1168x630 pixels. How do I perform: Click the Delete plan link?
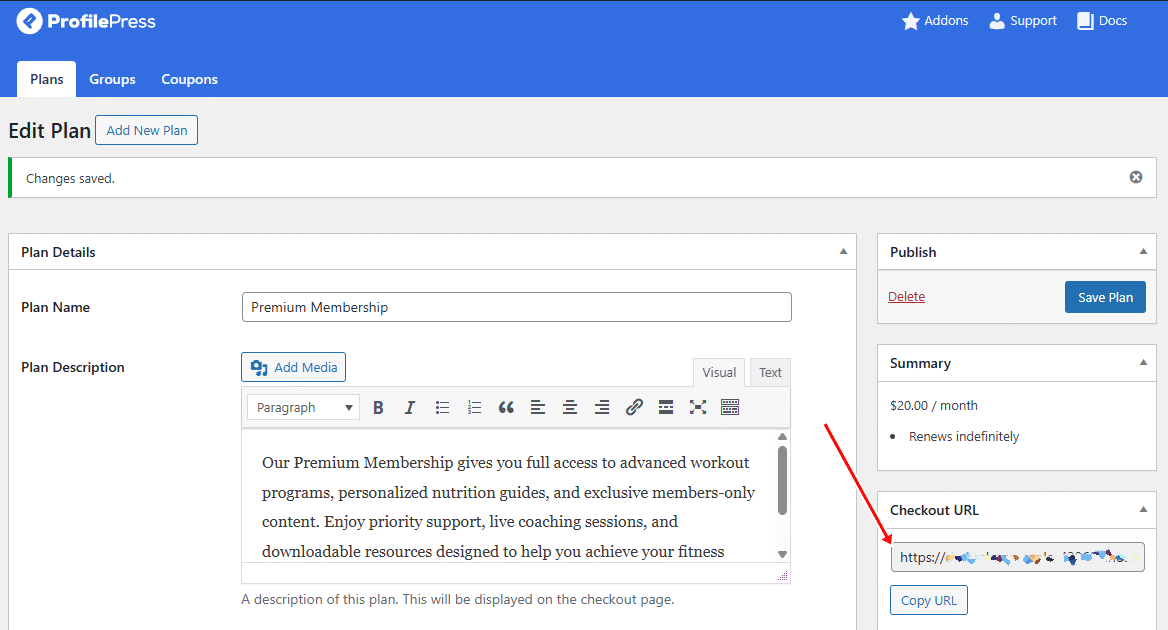pyautogui.click(x=906, y=296)
